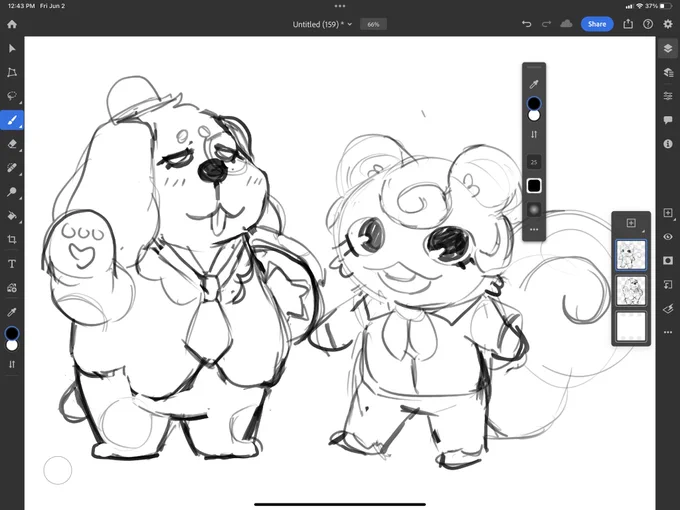The width and height of the screenshot is (680, 510).
Task: Adjust the brush size value 25
Action: point(534,162)
